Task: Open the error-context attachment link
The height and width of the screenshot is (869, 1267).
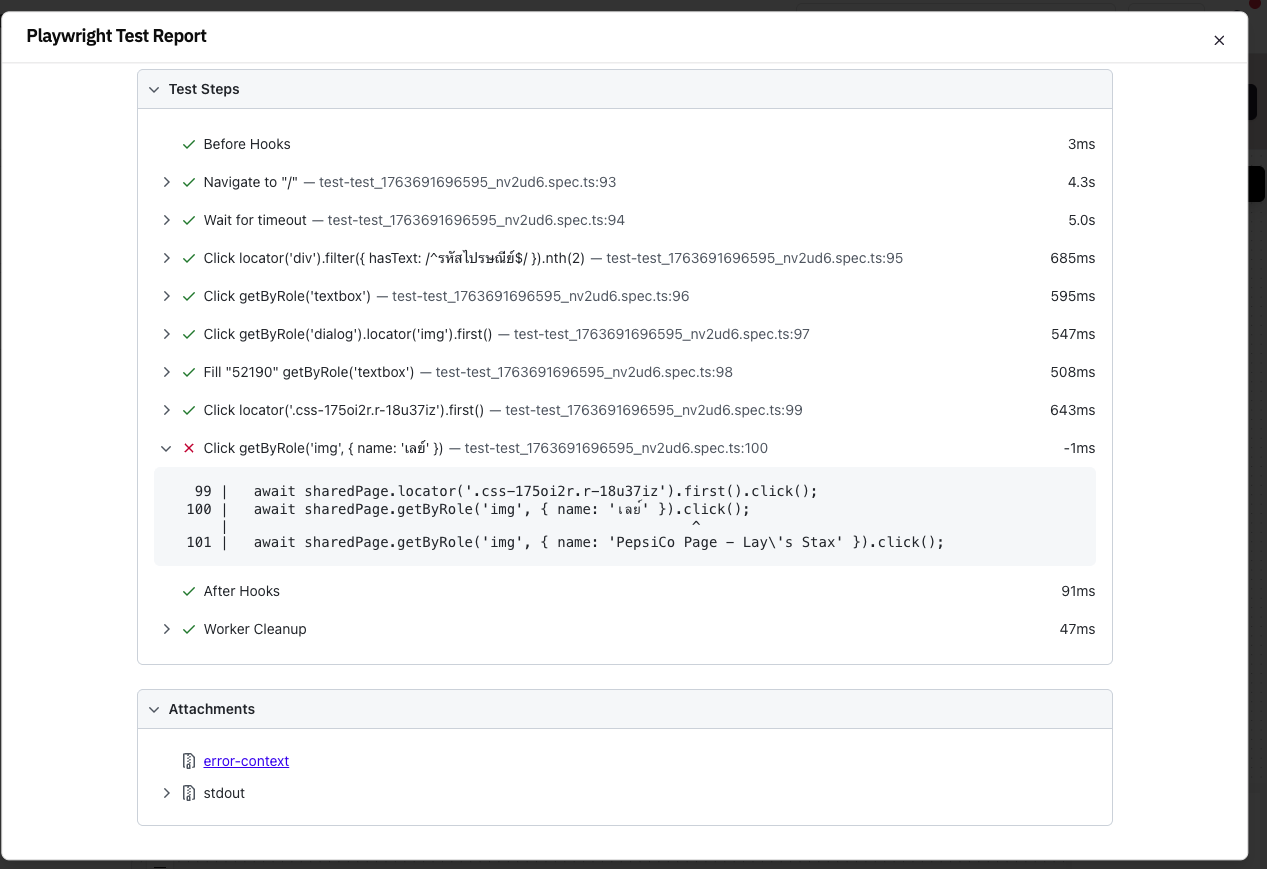Action: pyautogui.click(x=246, y=761)
